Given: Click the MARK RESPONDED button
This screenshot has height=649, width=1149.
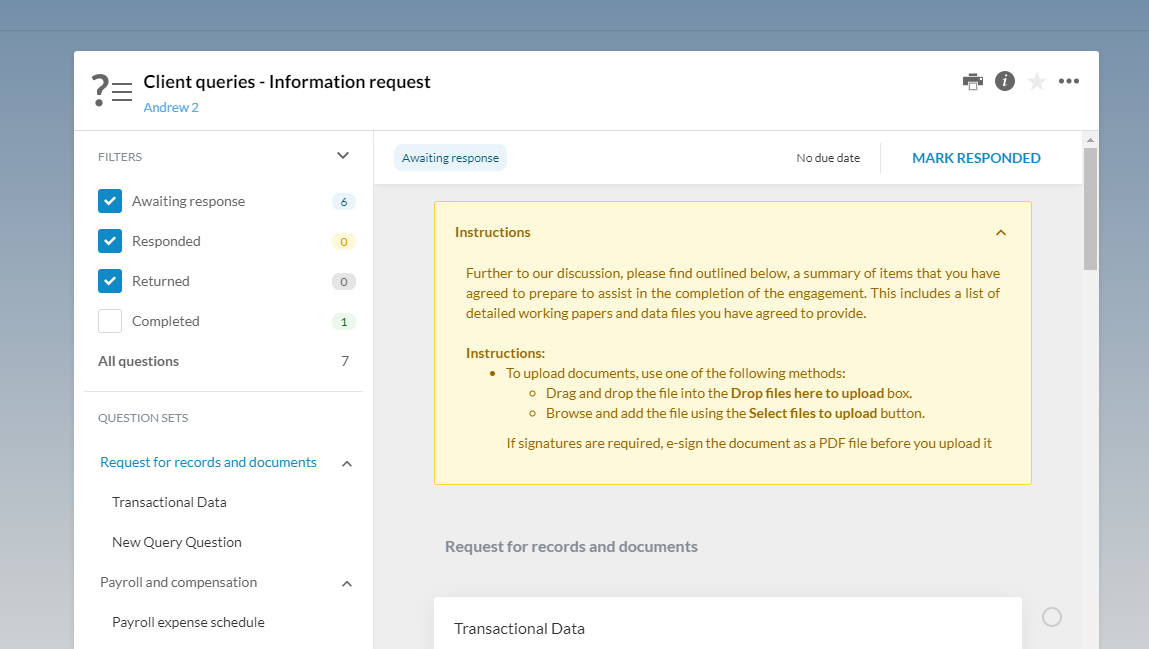Looking at the screenshot, I should [976, 157].
